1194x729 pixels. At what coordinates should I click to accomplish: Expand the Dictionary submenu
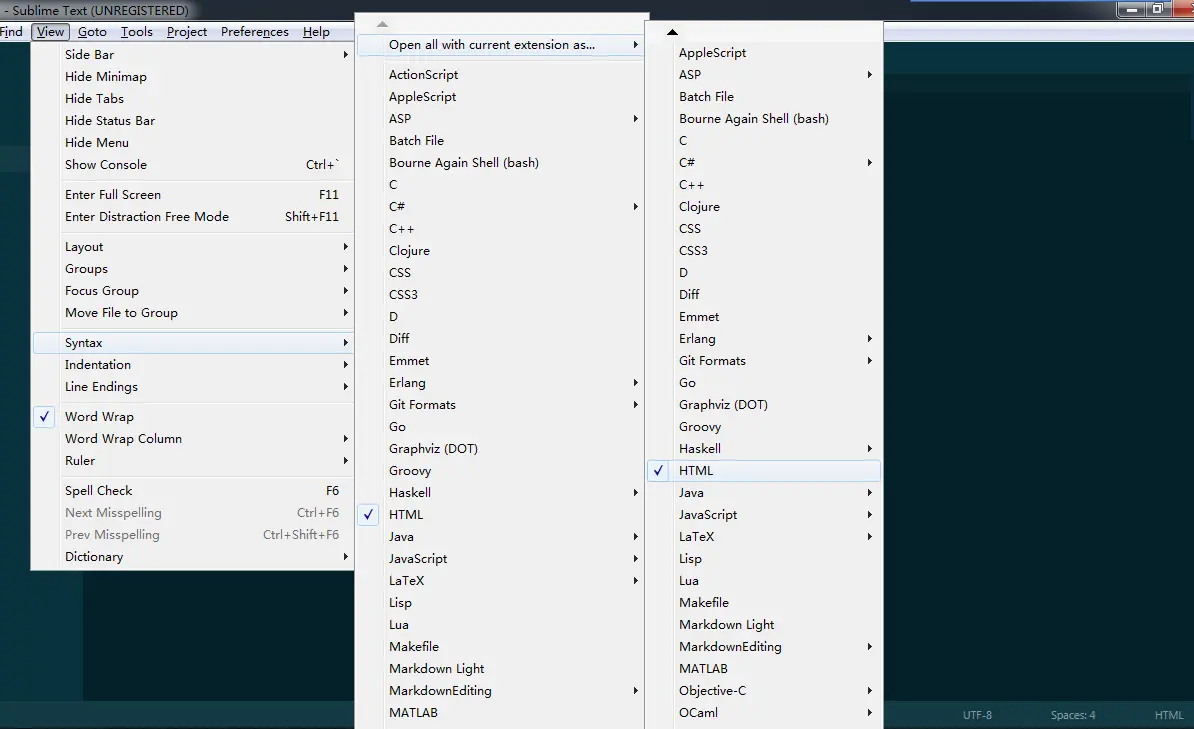pos(193,558)
